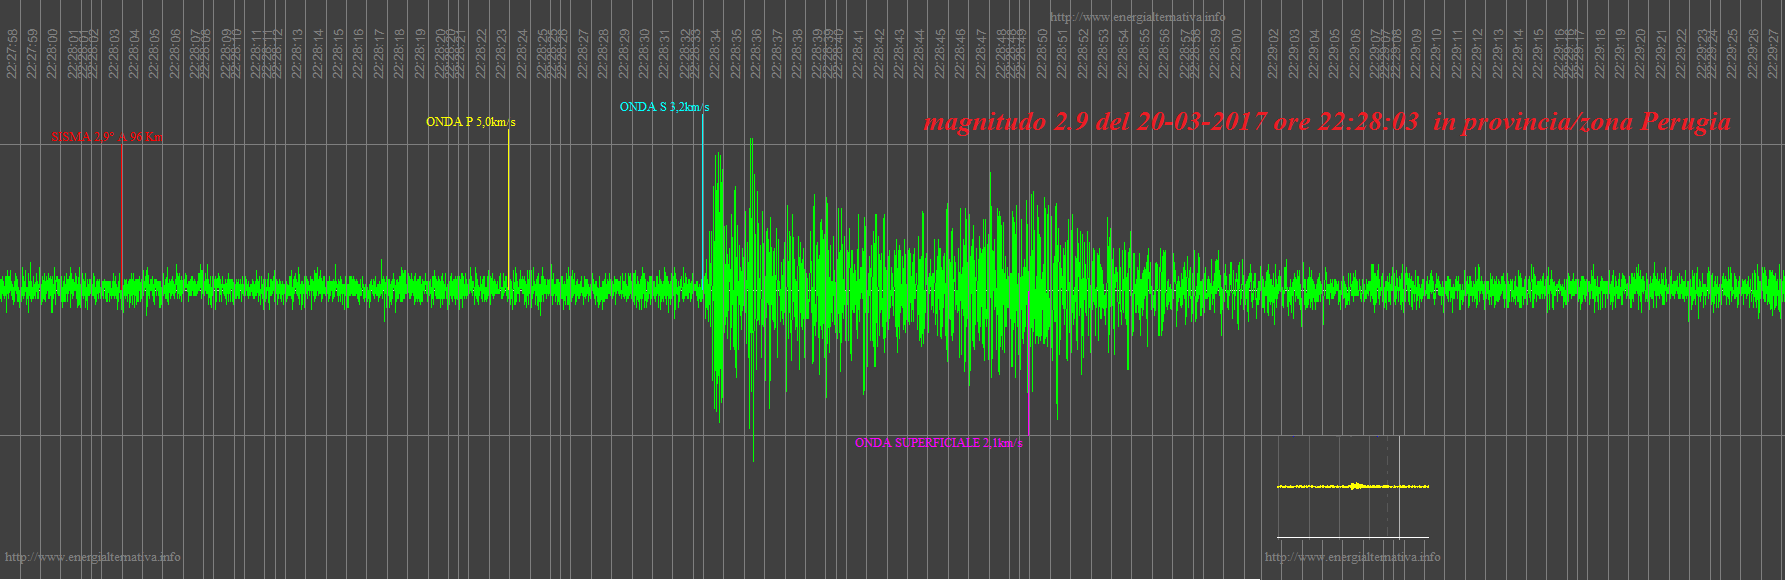Click the 22:29:27 timestamp on time axis

pos(1774,53)
